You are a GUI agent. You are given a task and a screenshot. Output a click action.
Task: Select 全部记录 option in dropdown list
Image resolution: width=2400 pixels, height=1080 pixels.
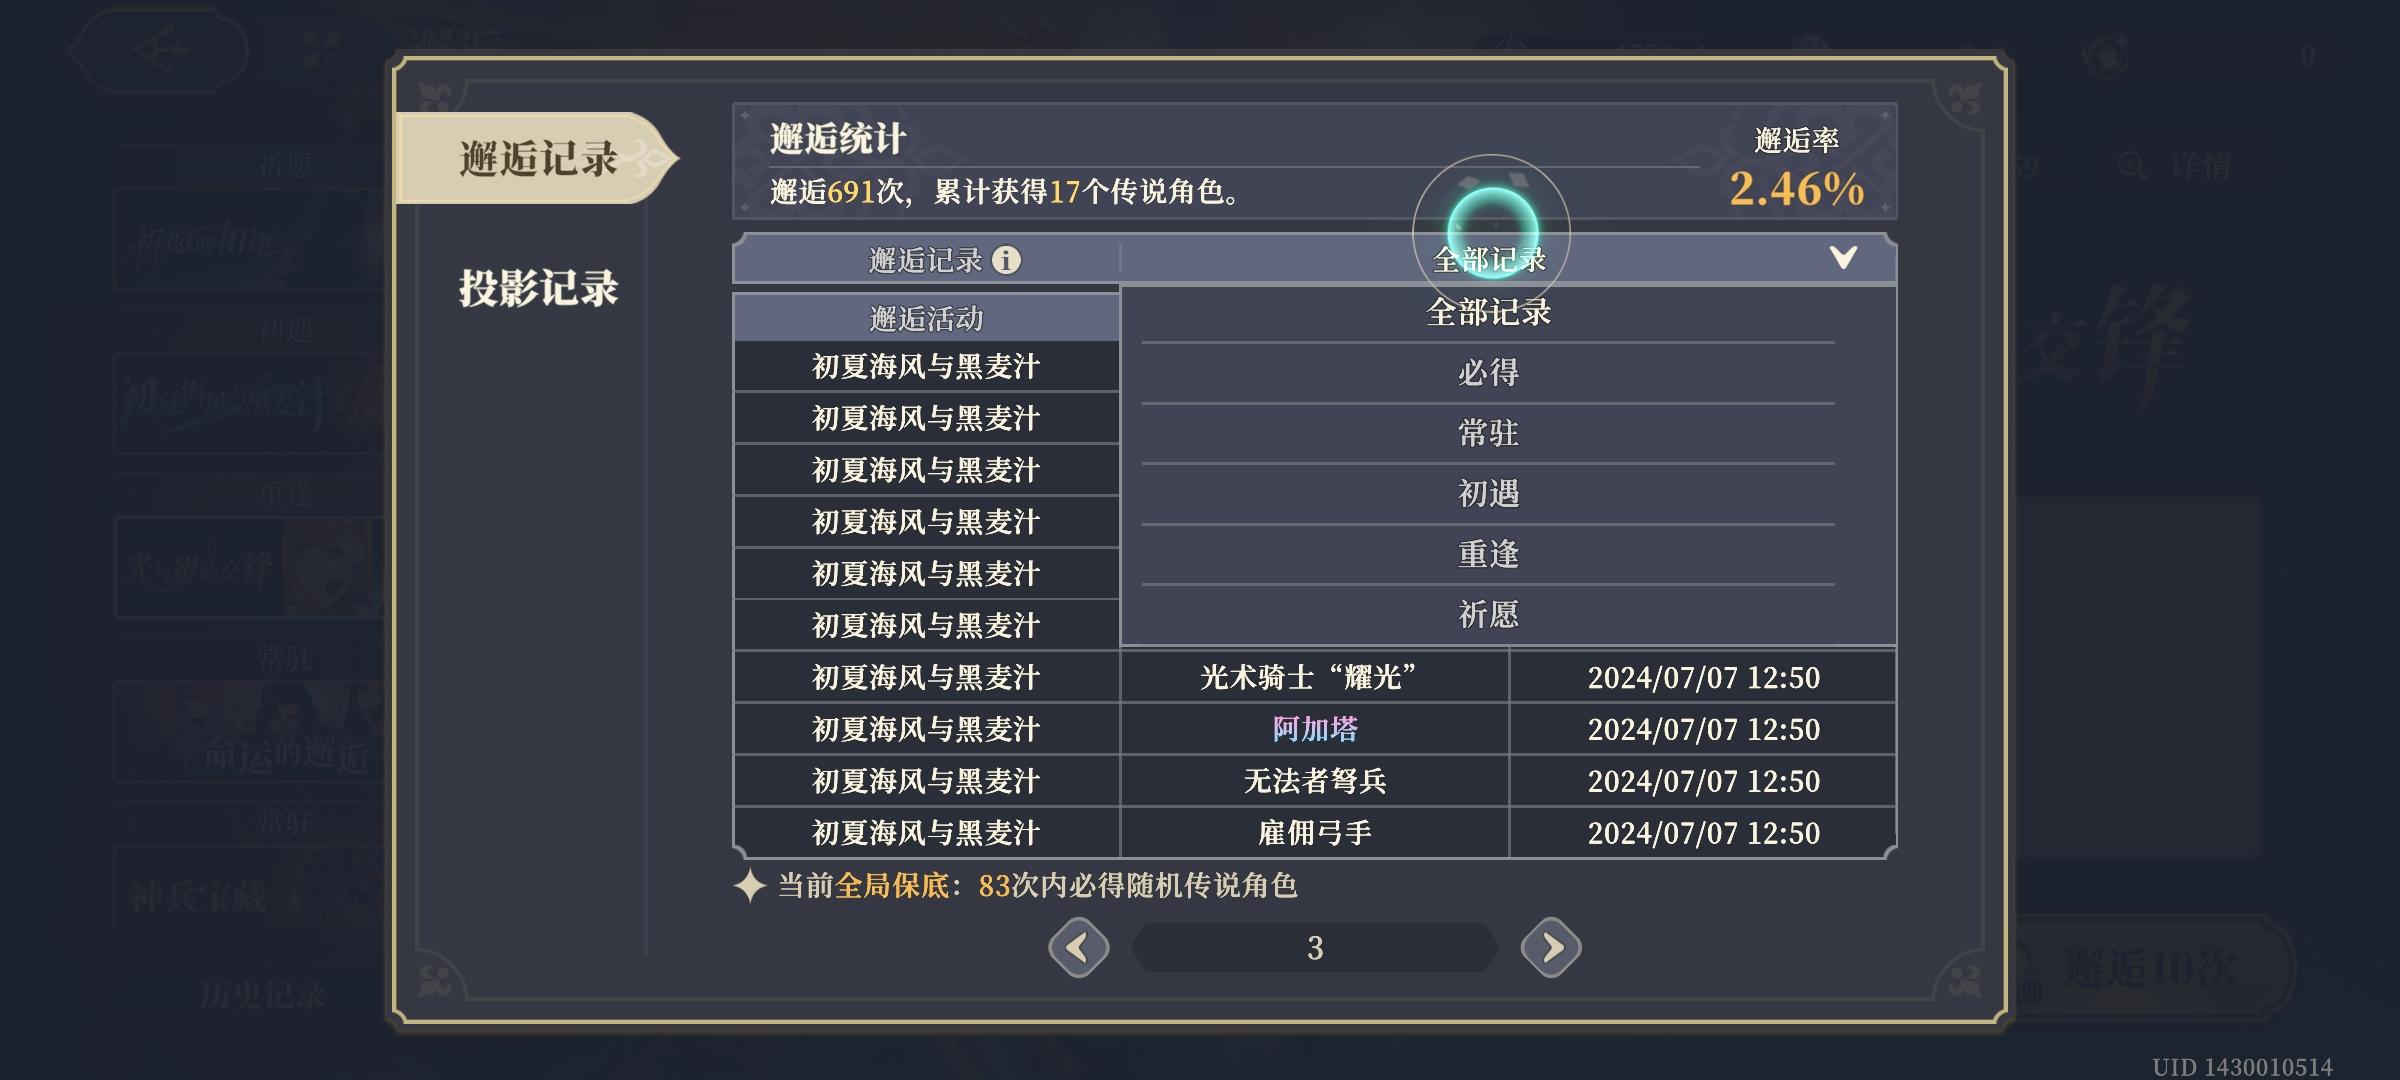click(1488, 313)
